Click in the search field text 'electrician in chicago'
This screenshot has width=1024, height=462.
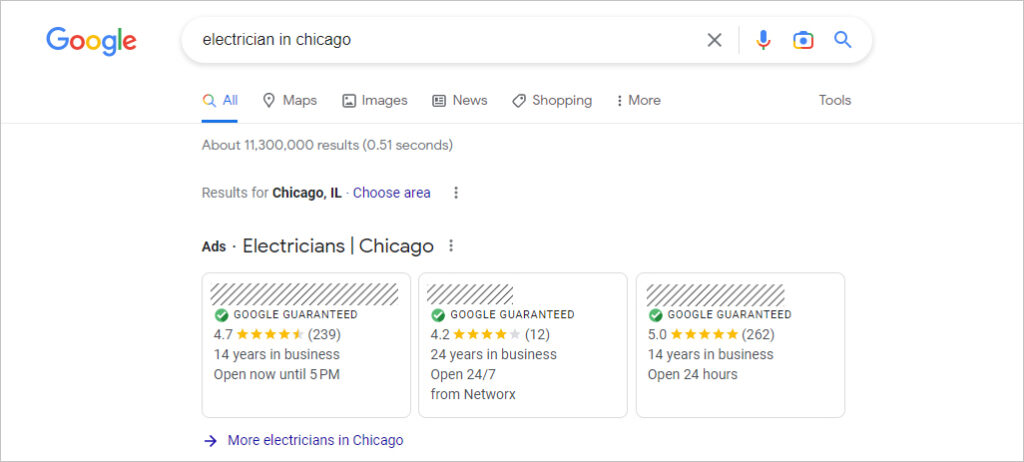[277, 40]
